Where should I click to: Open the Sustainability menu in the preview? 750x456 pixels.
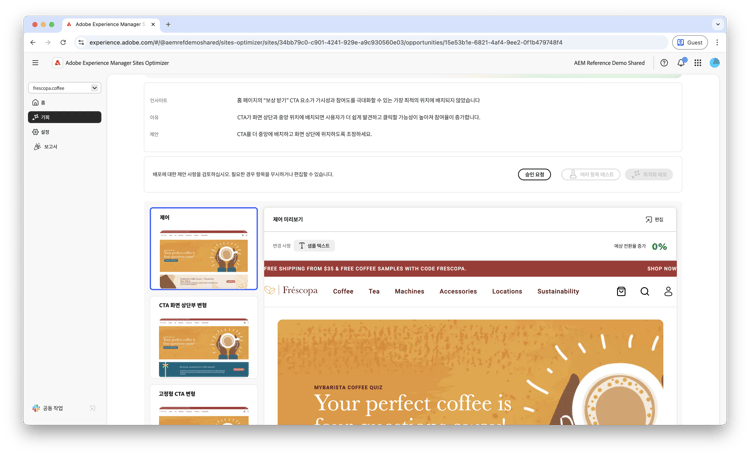(558, 291)
